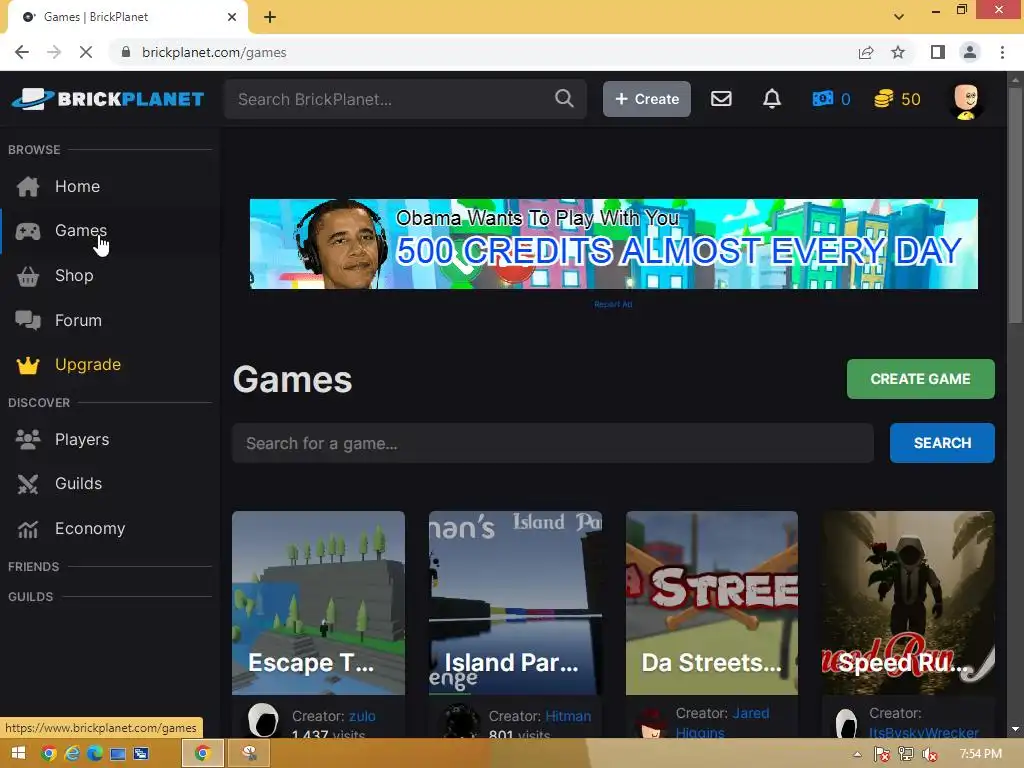Open the Windows Start button

(x=18, y=754)
